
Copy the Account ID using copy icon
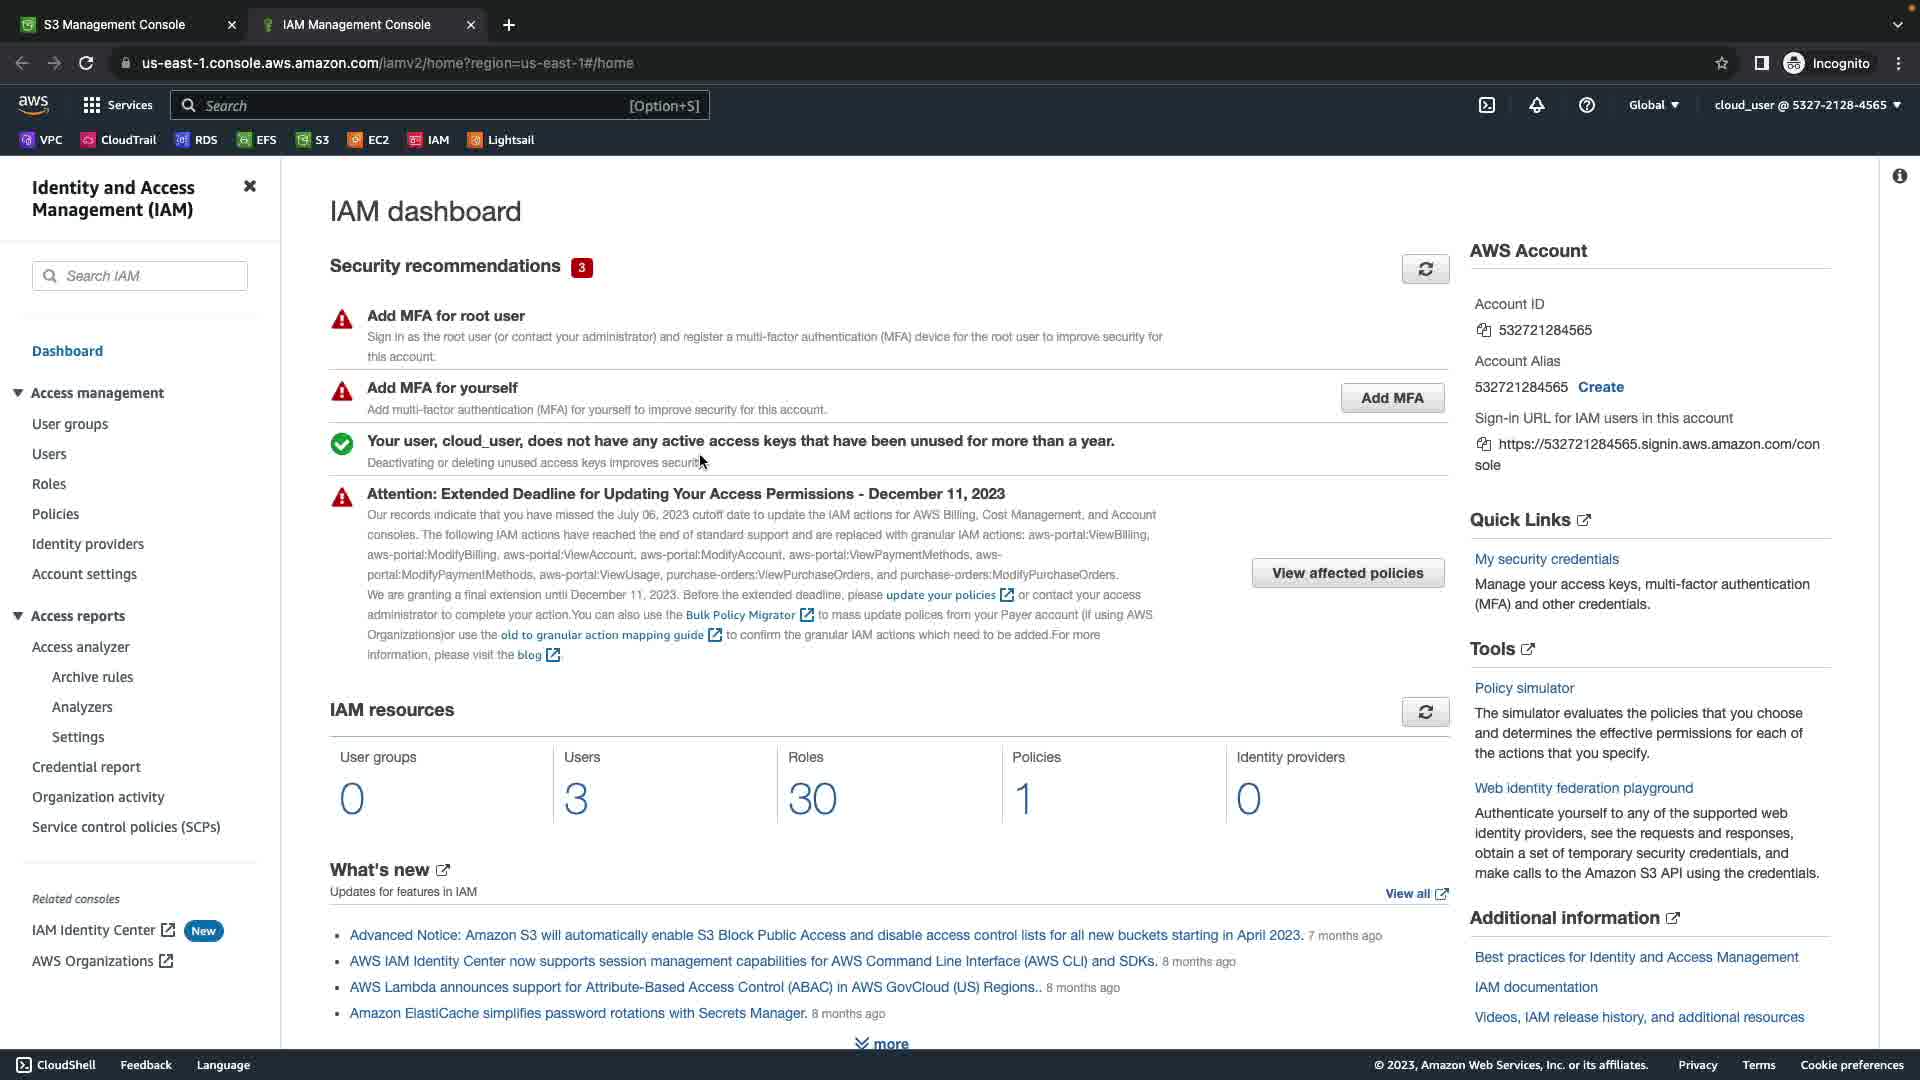[1484, 330]
